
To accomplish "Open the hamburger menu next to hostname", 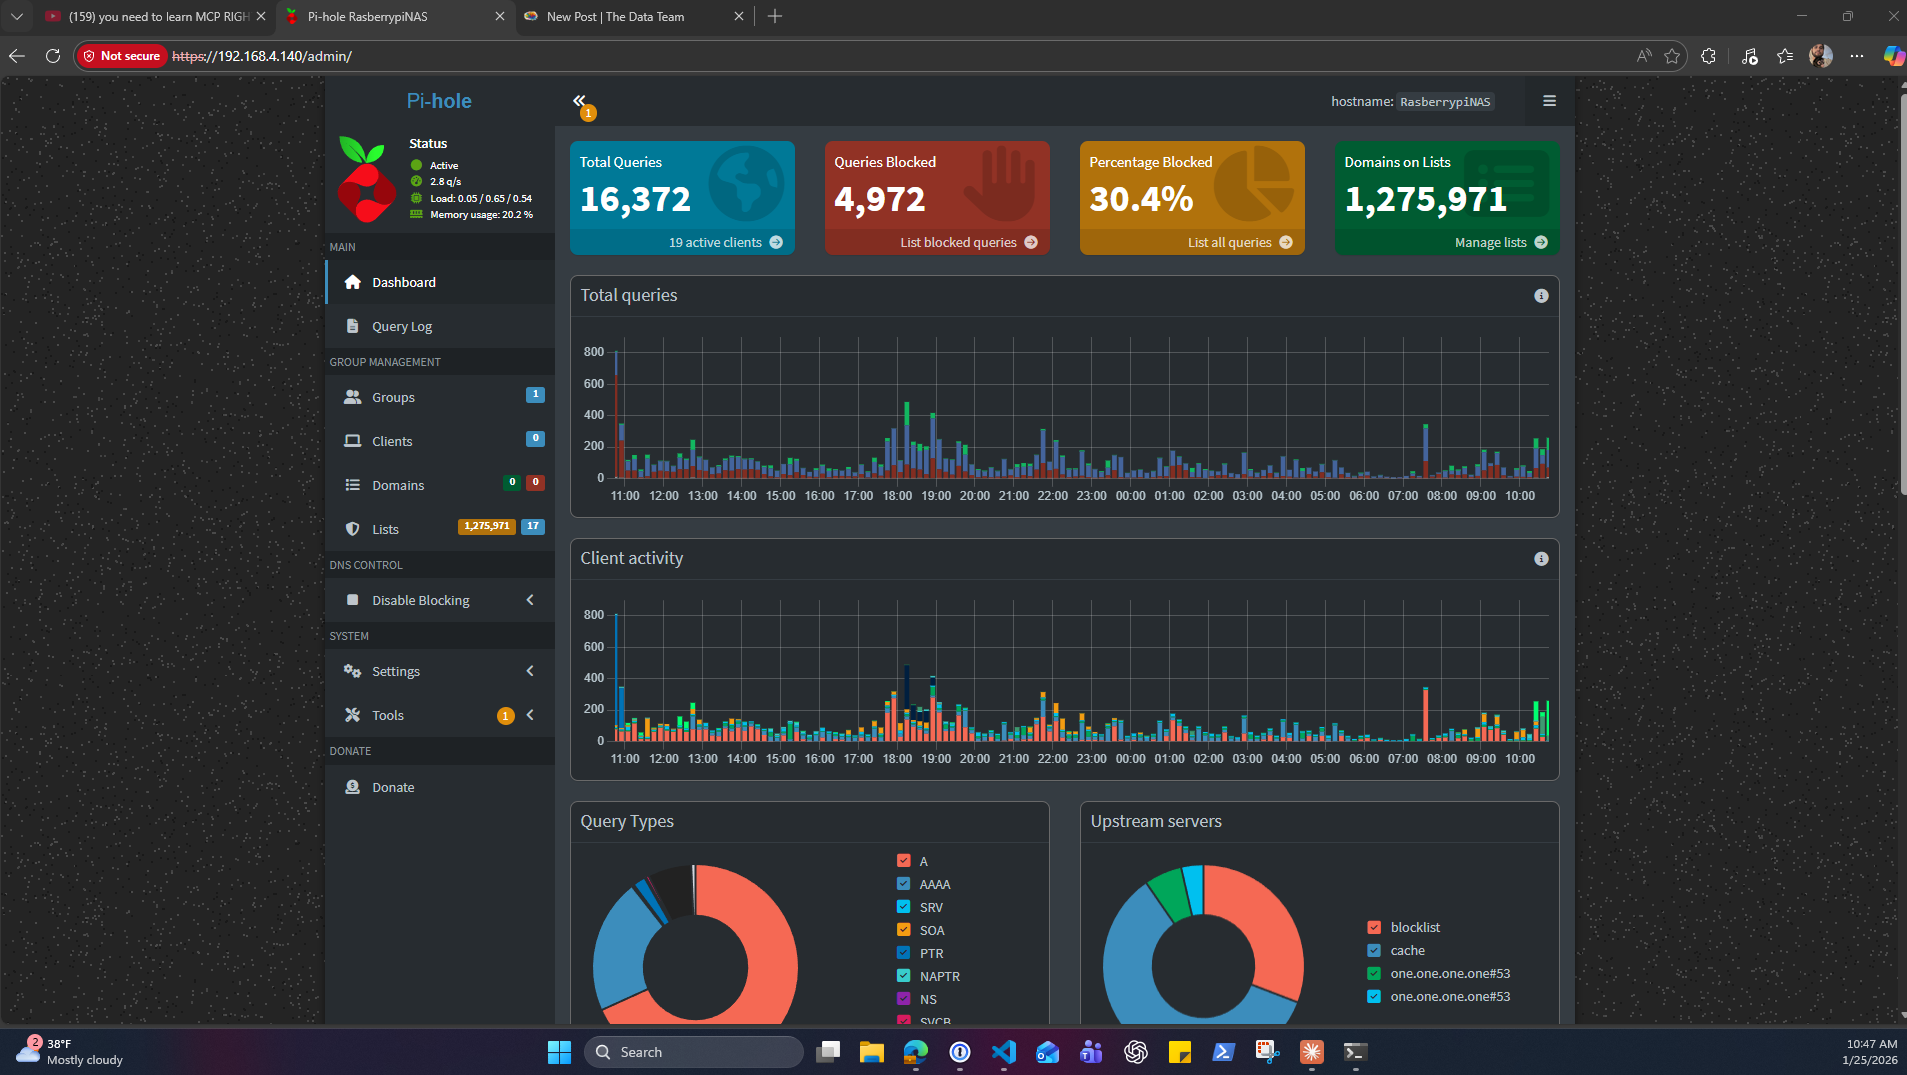I will (x=1549, y=101).
